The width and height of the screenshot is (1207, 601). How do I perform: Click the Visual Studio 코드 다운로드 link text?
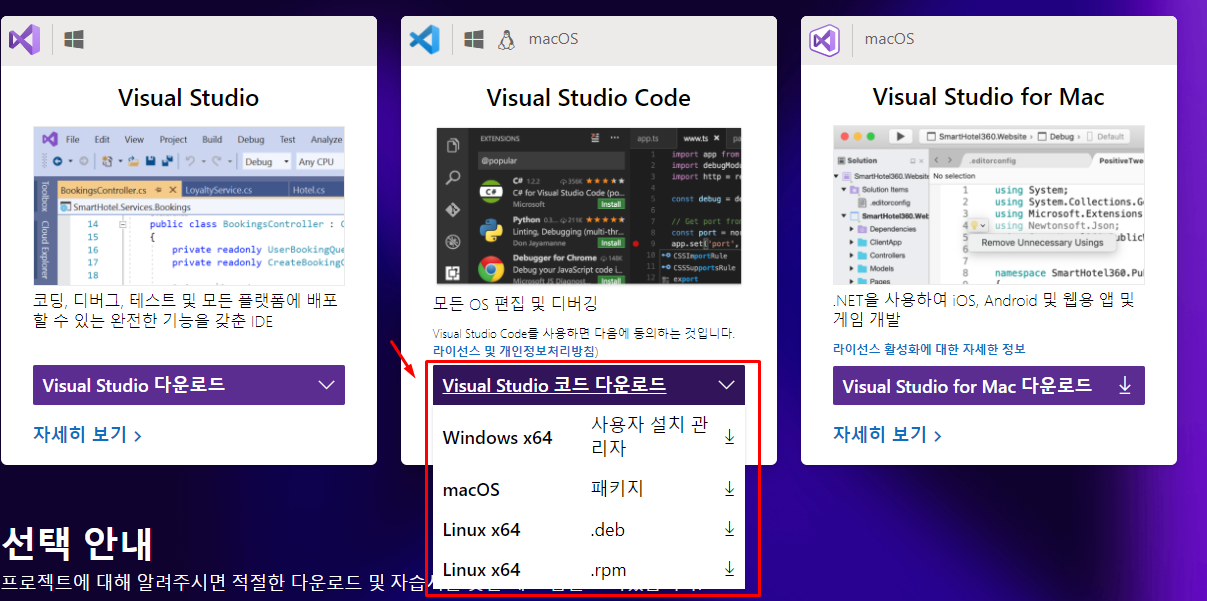click(x=554, y=385)
